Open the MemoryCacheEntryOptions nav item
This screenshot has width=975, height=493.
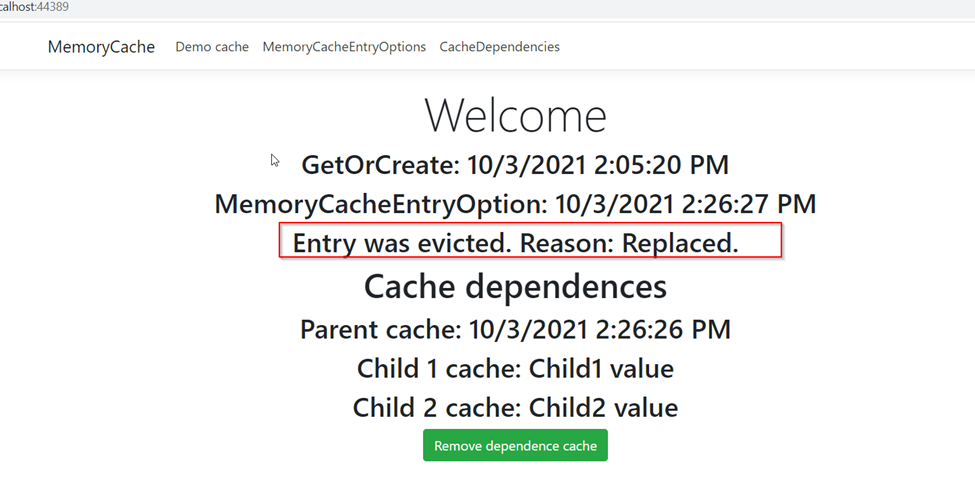point(344,47)
